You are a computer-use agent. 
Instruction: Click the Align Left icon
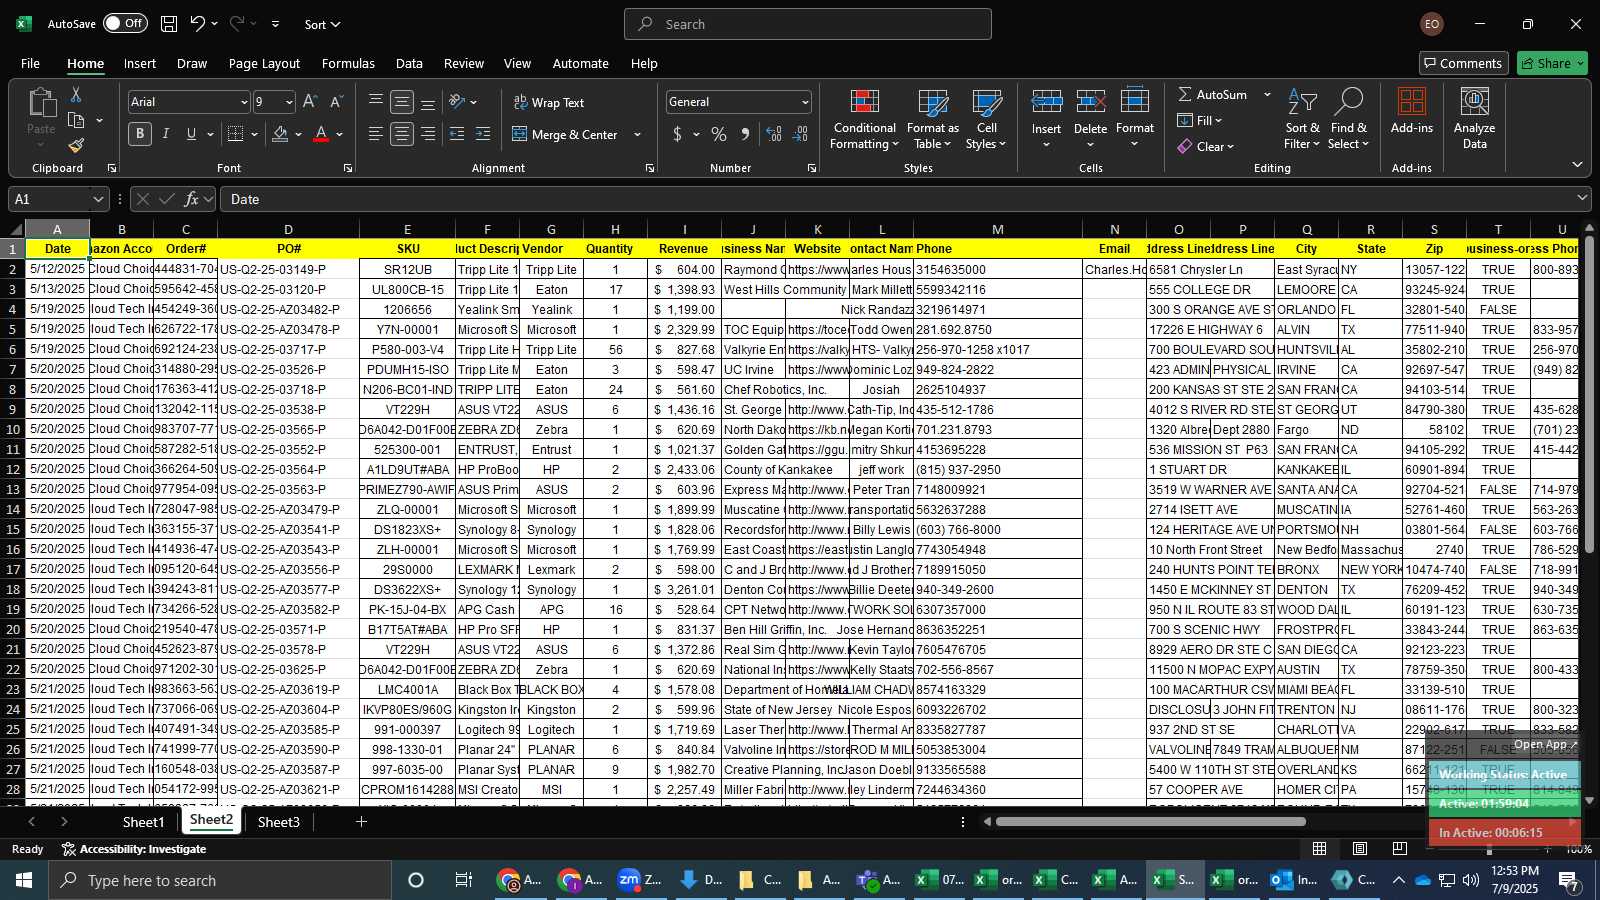(x=376, y=134)
